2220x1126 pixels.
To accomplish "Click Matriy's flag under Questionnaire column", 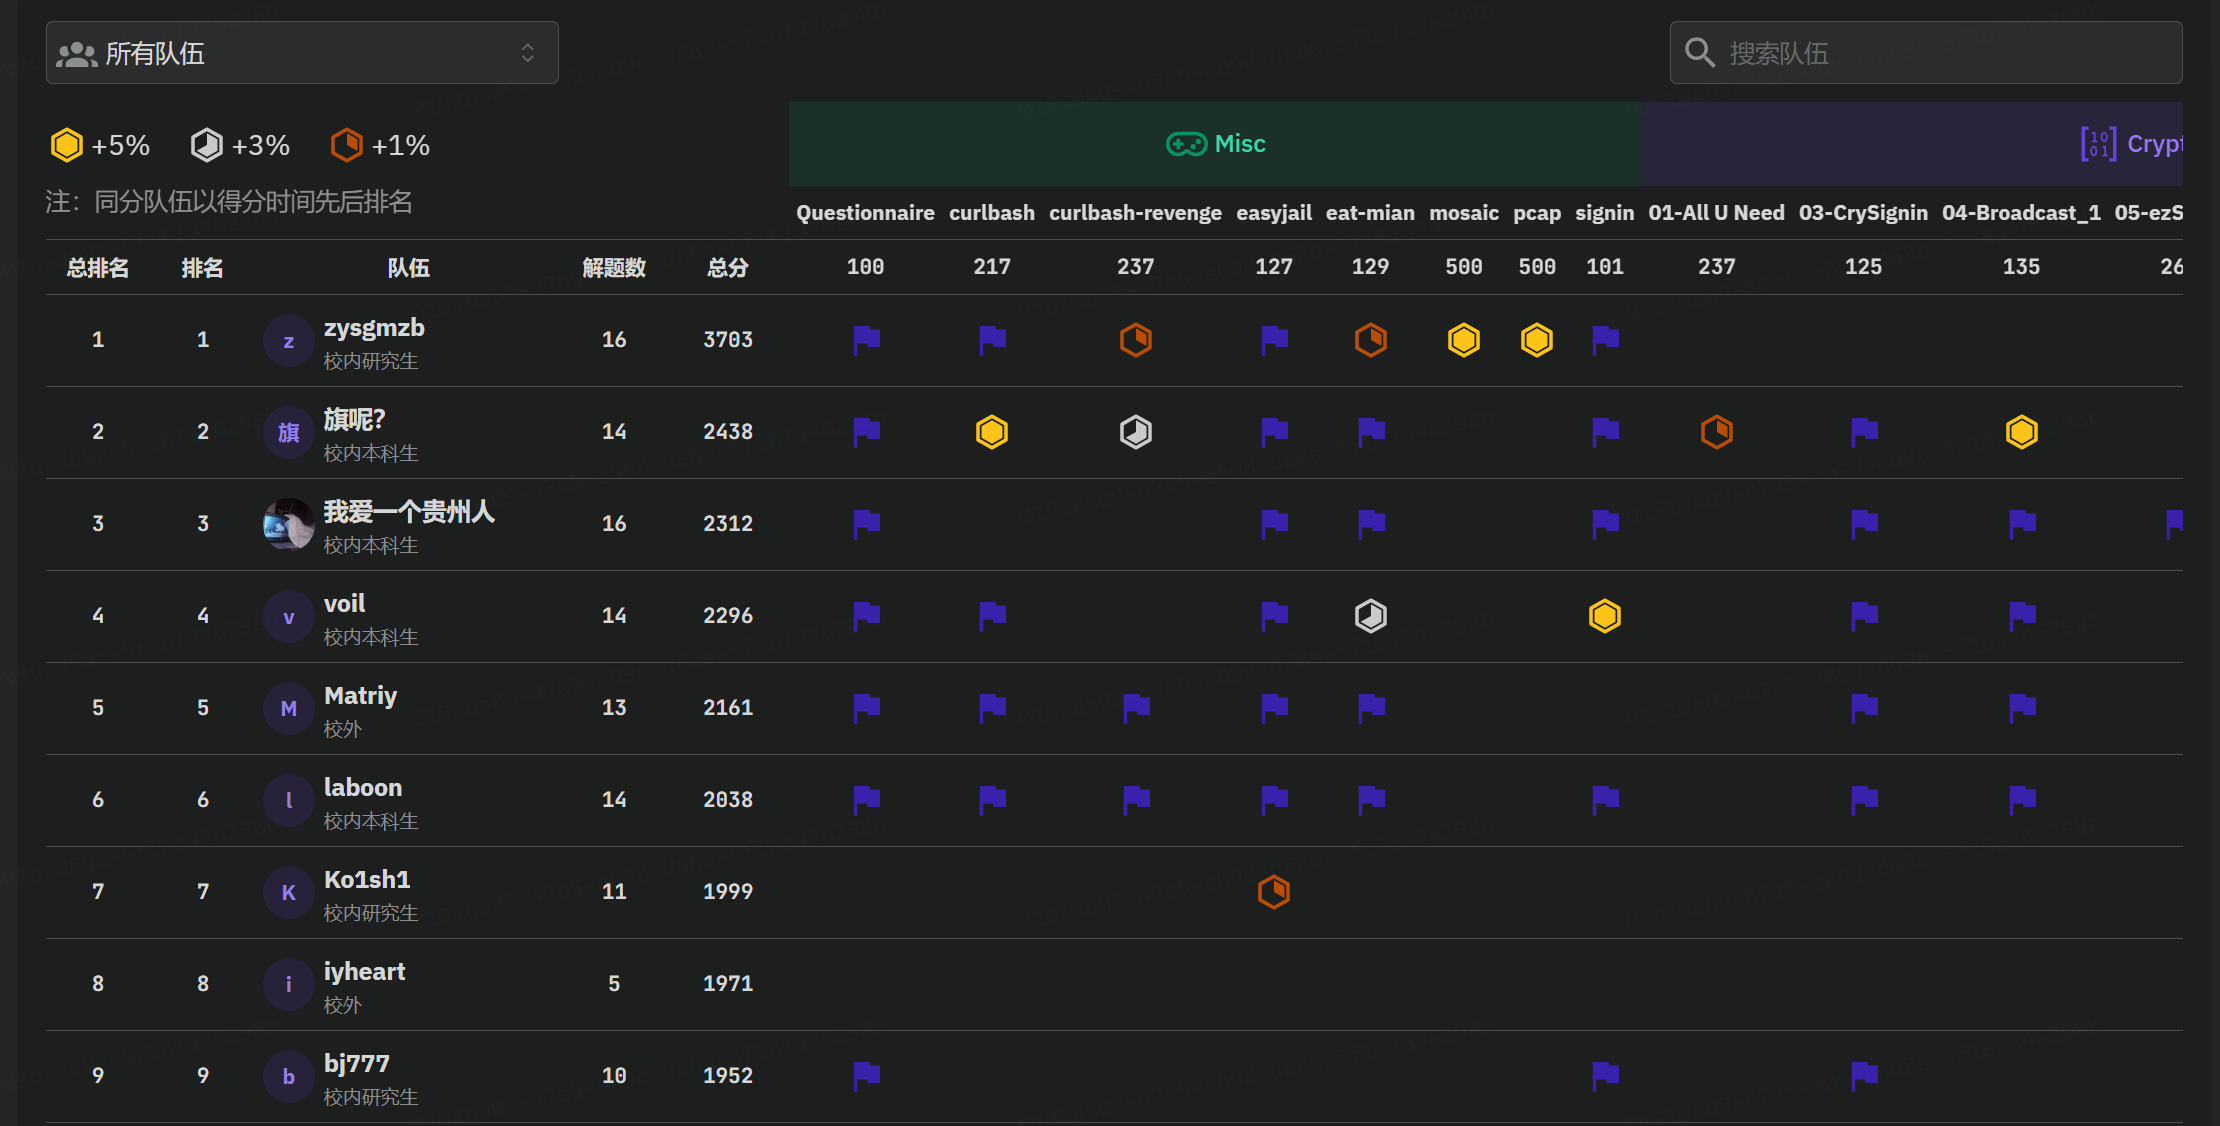I will click(866, 708).
